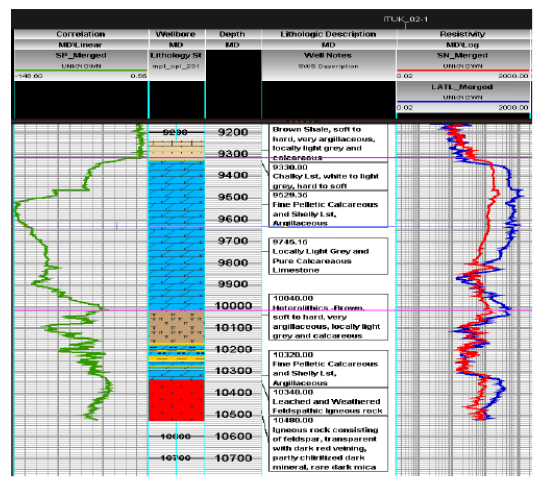Click depth label 10400
Viewport: 558px width, 490px height.
(x=233, y=392)
